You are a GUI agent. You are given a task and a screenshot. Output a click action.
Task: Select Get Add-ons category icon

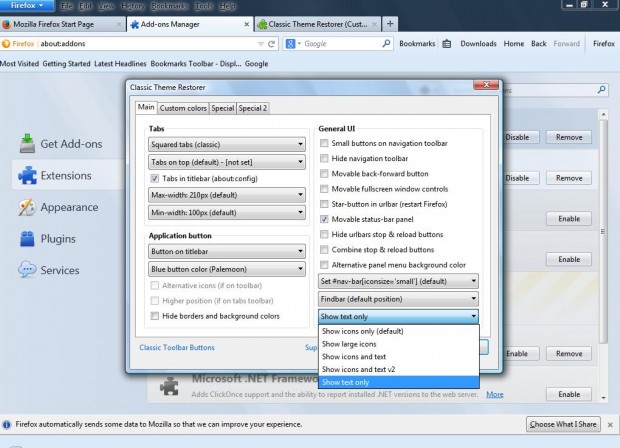point(27,144)
